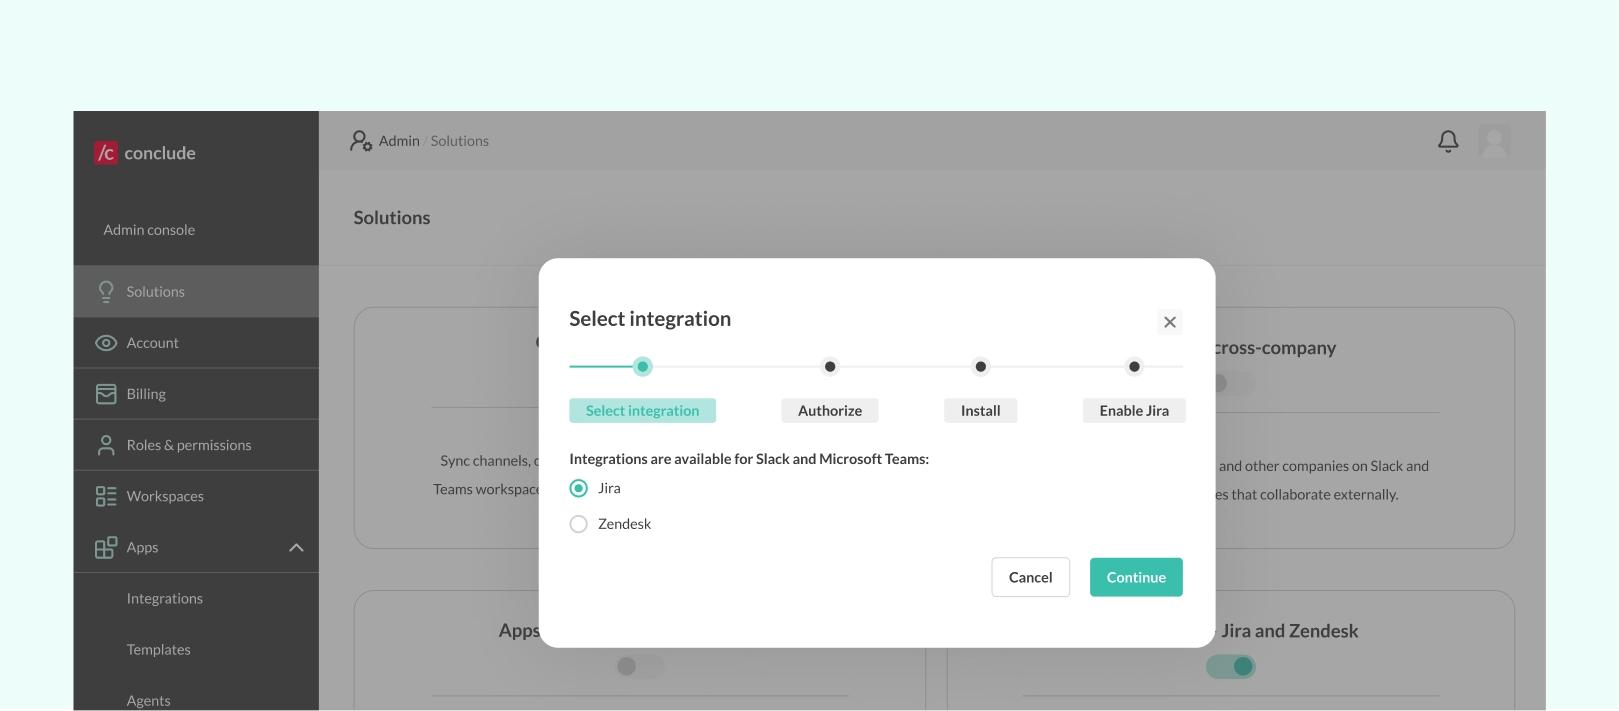The image size is (1619, 711).
Task: Click the Install step label
Action: pos(981,411)
